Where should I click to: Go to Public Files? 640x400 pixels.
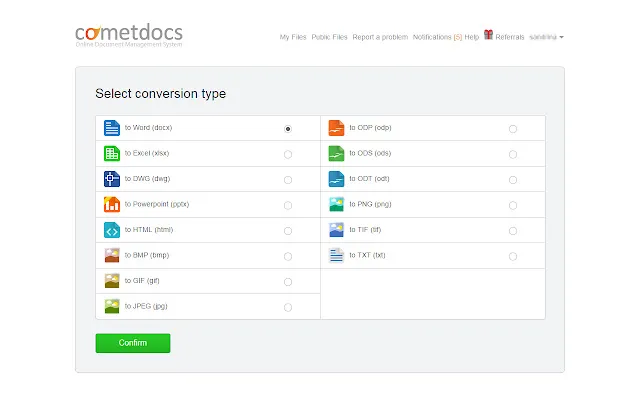329,37
